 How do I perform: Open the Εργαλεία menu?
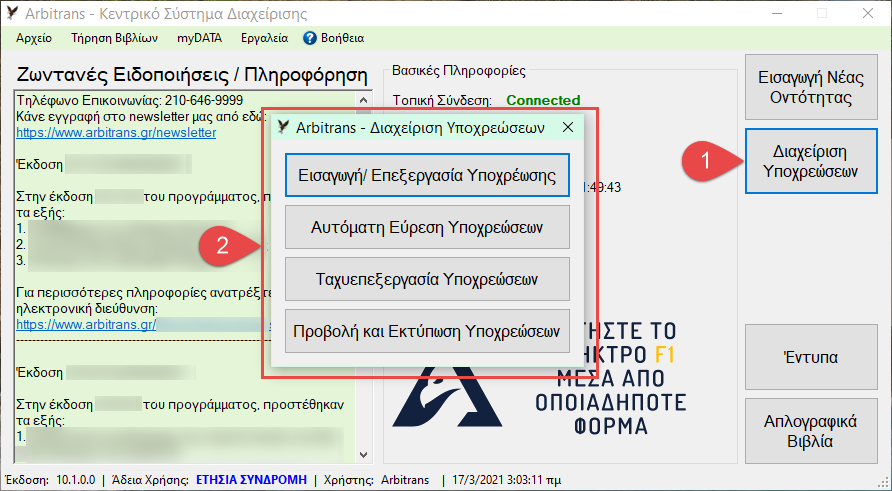tap(265, 38)
